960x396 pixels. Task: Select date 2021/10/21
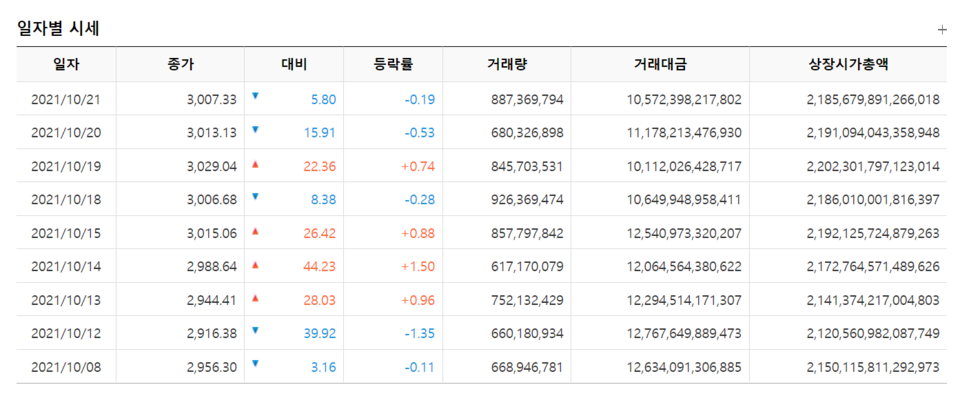(x=66, y=99)
